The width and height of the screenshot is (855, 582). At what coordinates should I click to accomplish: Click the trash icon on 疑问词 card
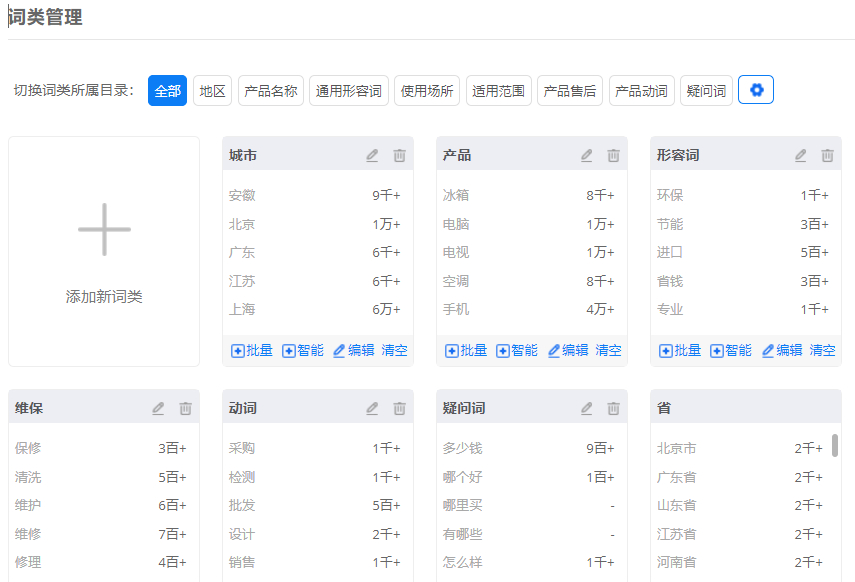coord(613,408)
